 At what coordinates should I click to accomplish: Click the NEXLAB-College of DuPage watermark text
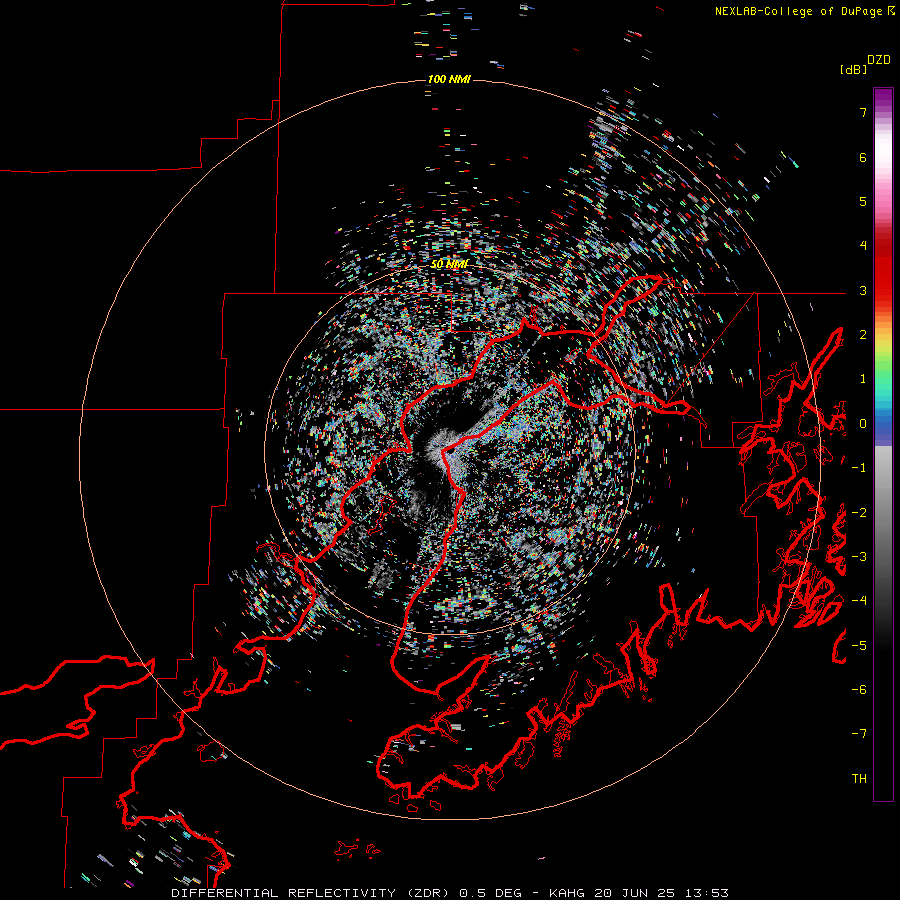click(798, 11)
